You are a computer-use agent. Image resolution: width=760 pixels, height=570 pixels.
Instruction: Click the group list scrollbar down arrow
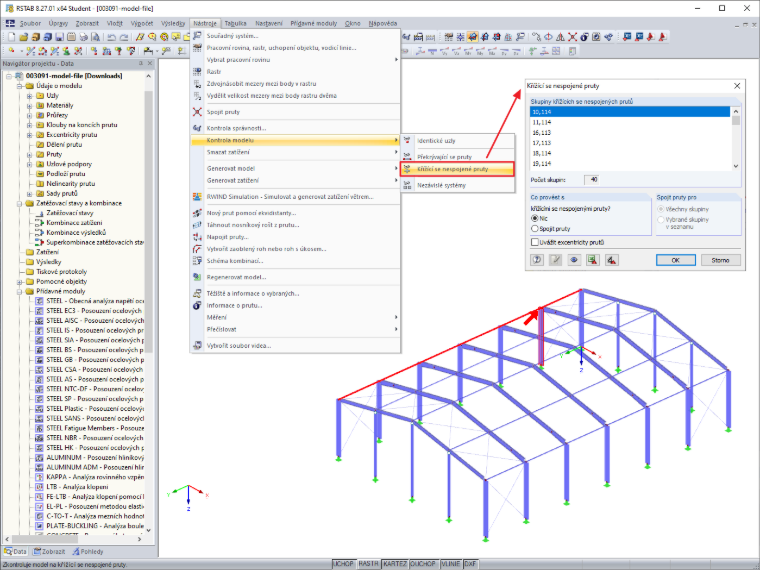pyautogui.click(x=736, y=166)
